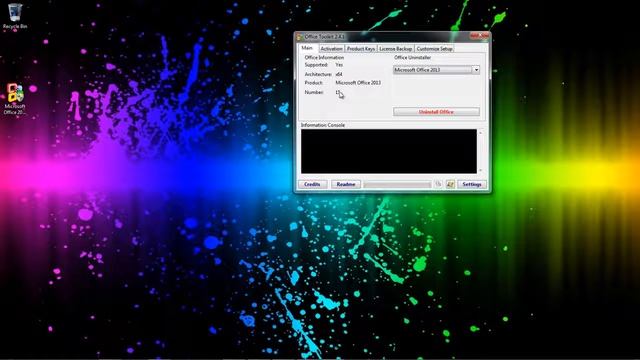Click the red Uninstall Office button
The height and width of the screenshot is (360, 640).
point(436,111)
